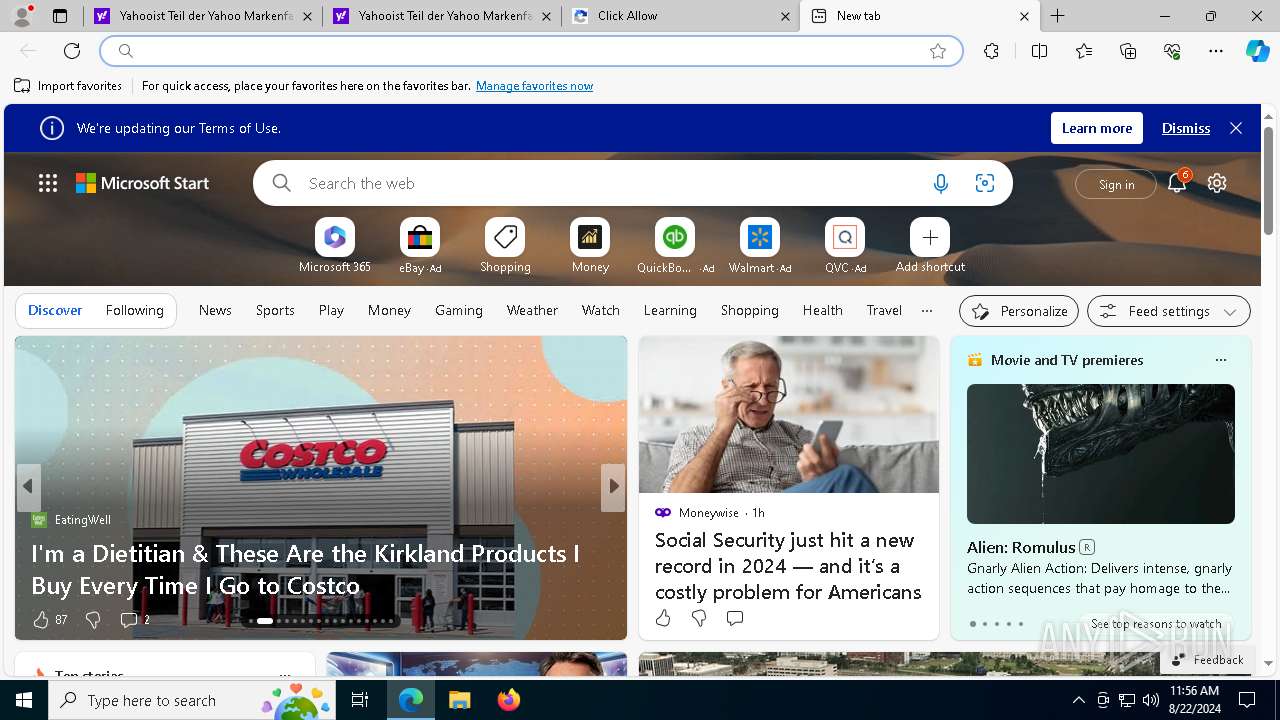
Task: Close the Terms of Use banner
Action: [x=1236, y=128]
